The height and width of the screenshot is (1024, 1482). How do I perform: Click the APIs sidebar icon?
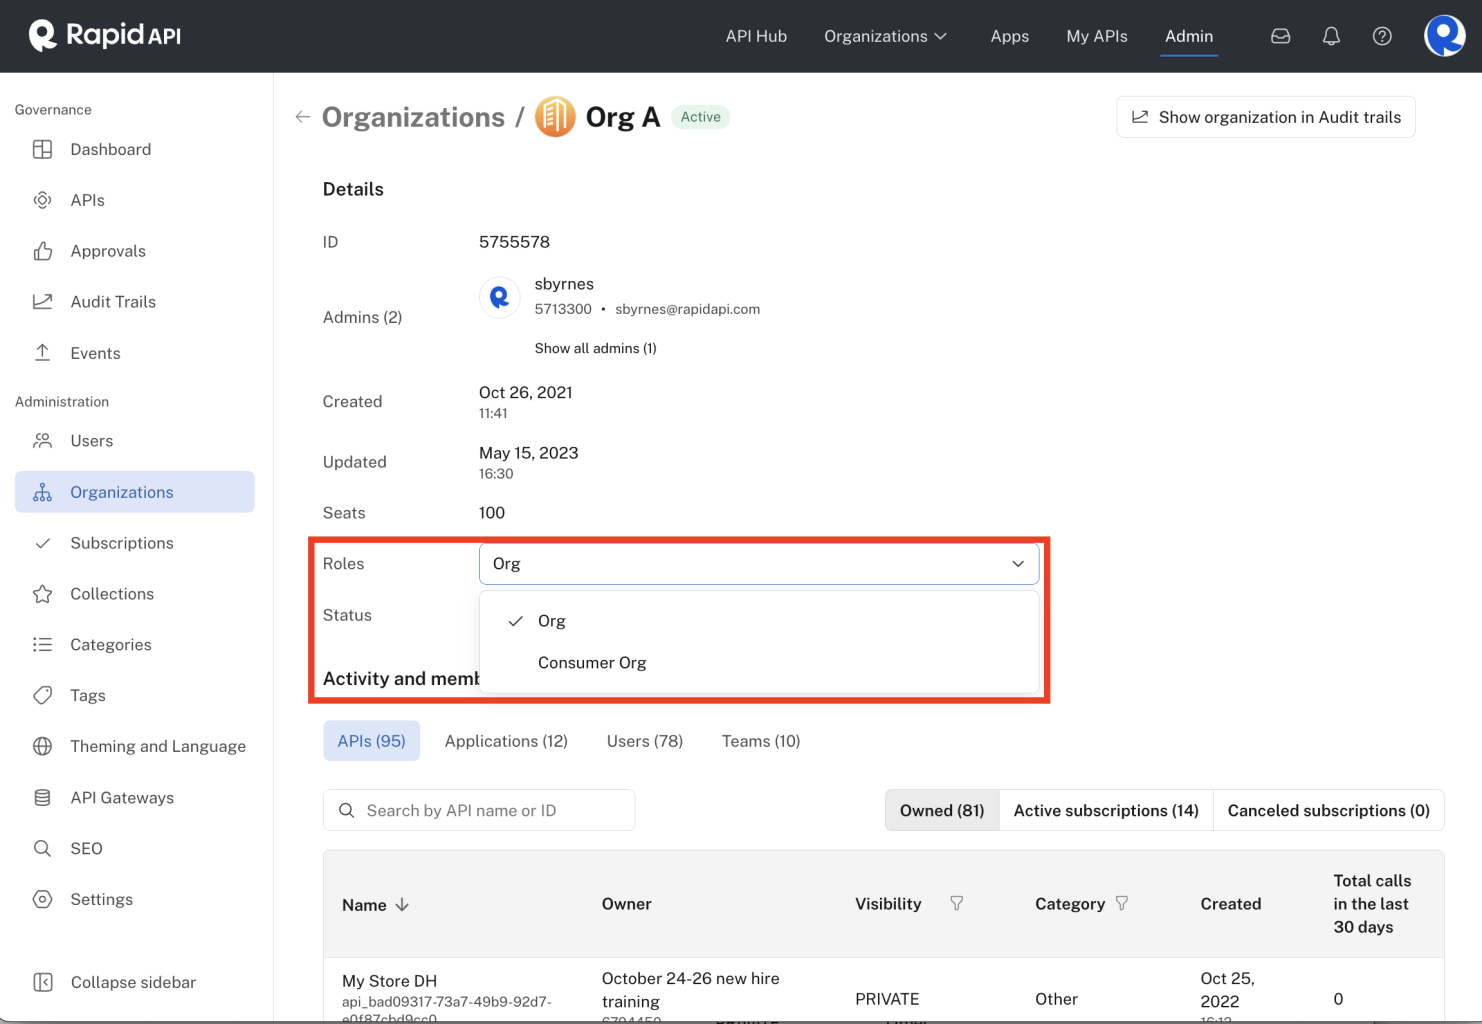pyautogui.click(x=42, y=200)
